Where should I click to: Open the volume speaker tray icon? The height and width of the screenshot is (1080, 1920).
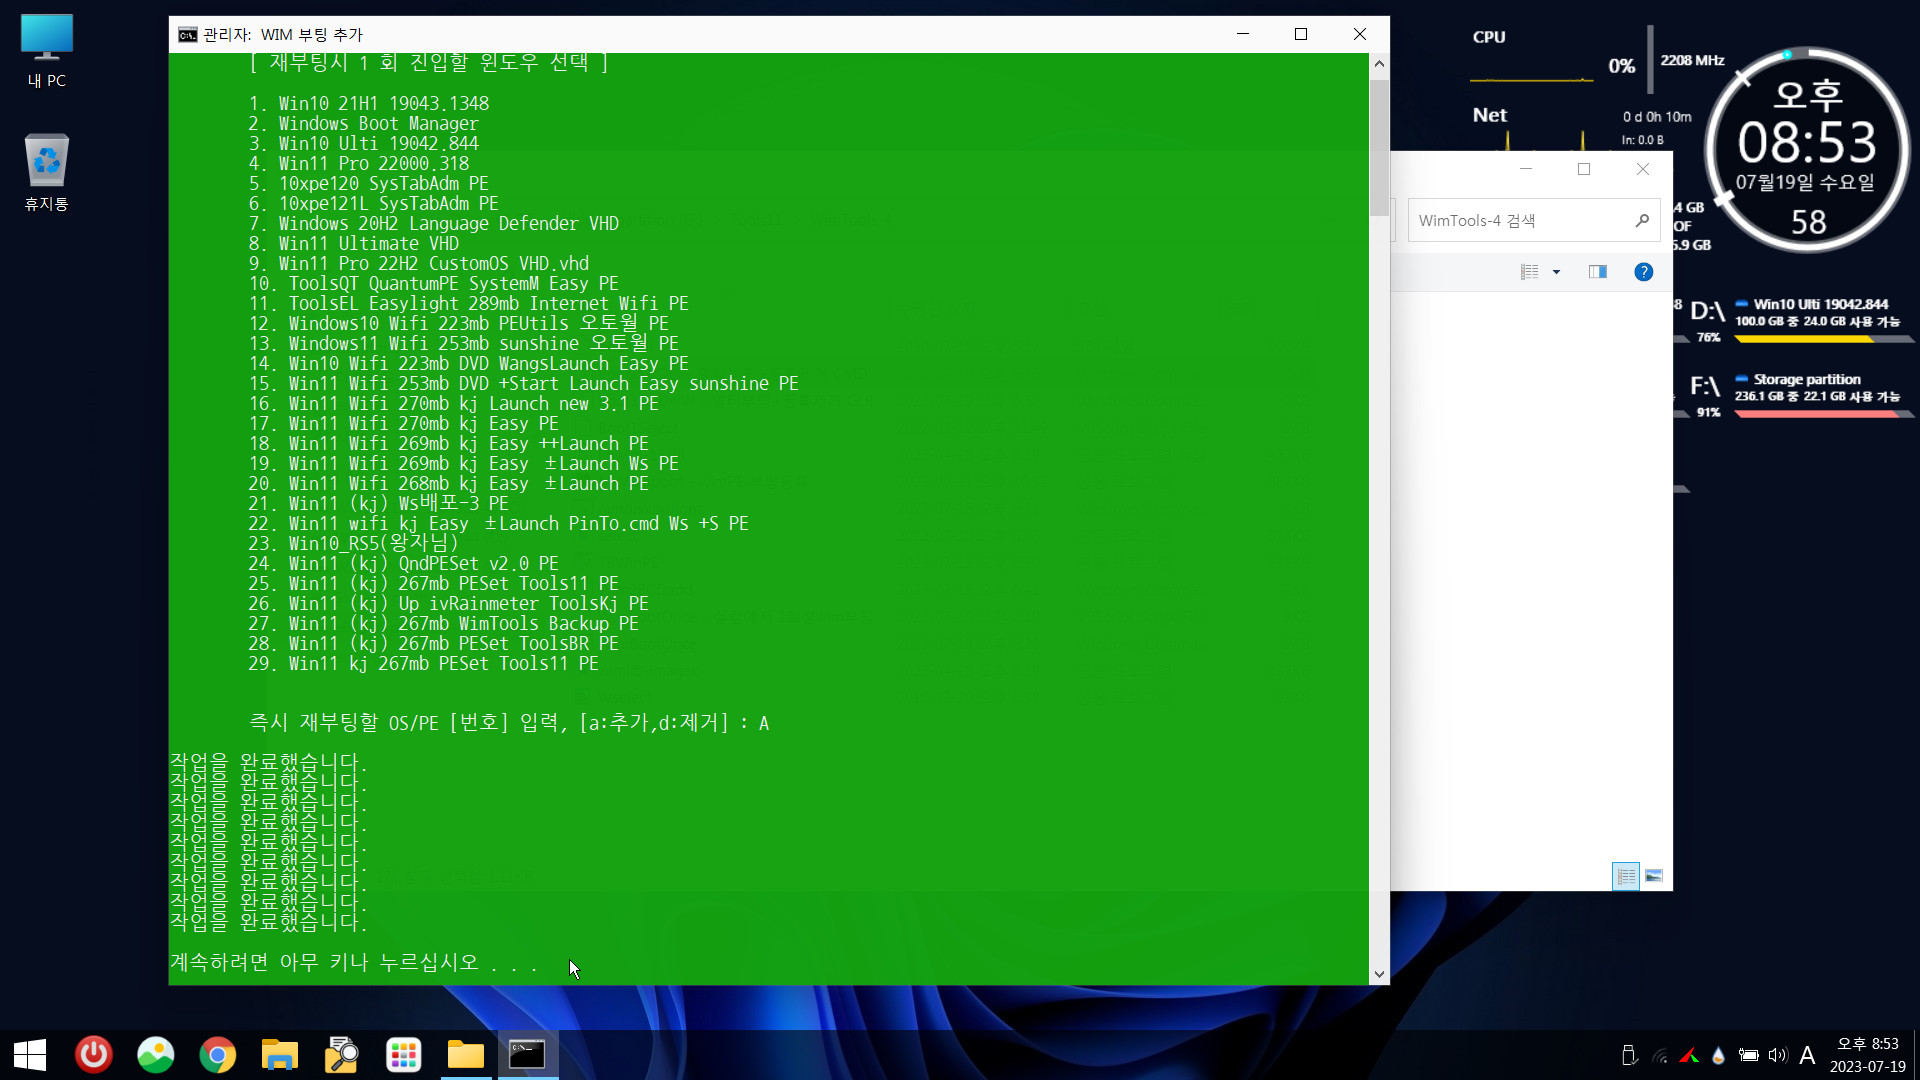[1777, 1055]
